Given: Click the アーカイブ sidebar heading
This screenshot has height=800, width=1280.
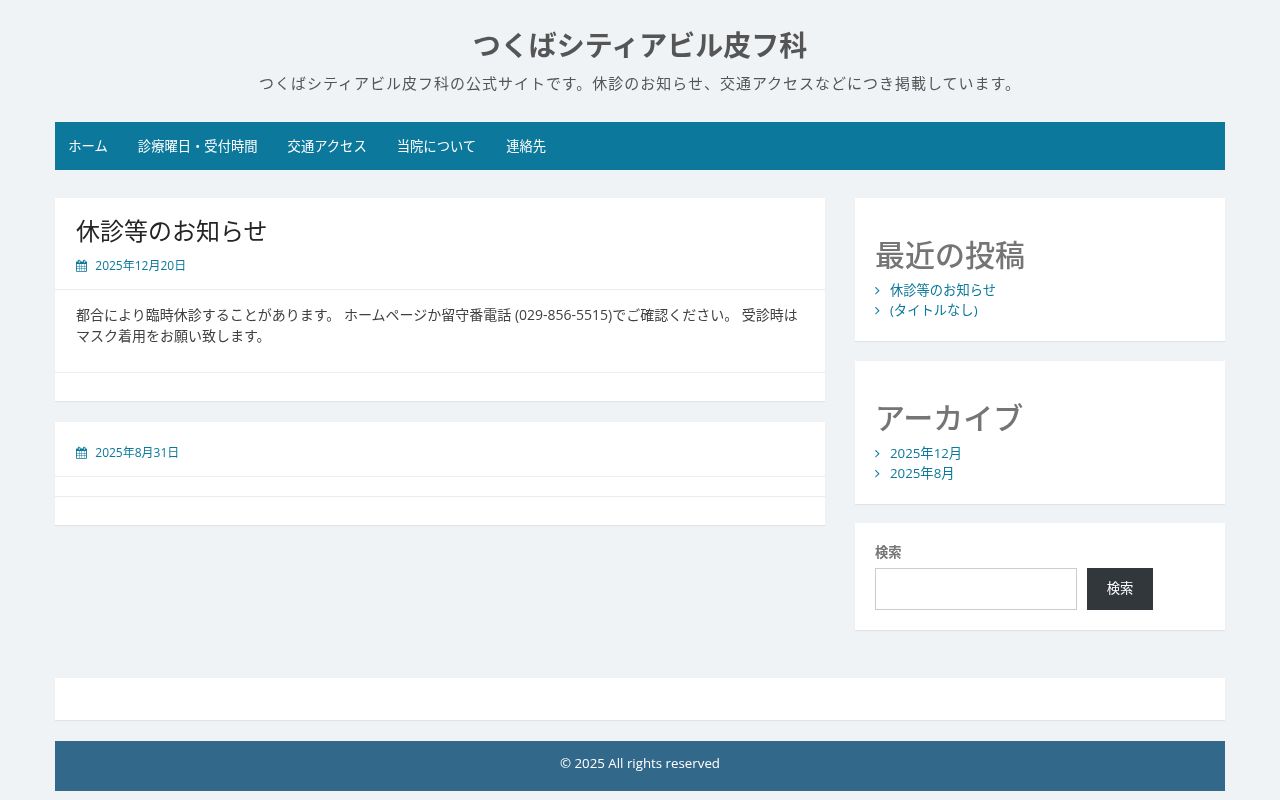Looking at the screenshot, I should 948,418.
